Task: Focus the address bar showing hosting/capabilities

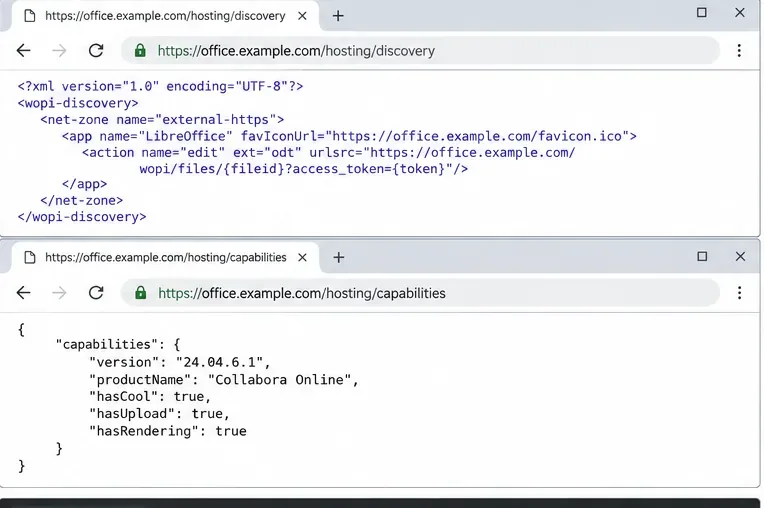Action: [x=420, y=293]
